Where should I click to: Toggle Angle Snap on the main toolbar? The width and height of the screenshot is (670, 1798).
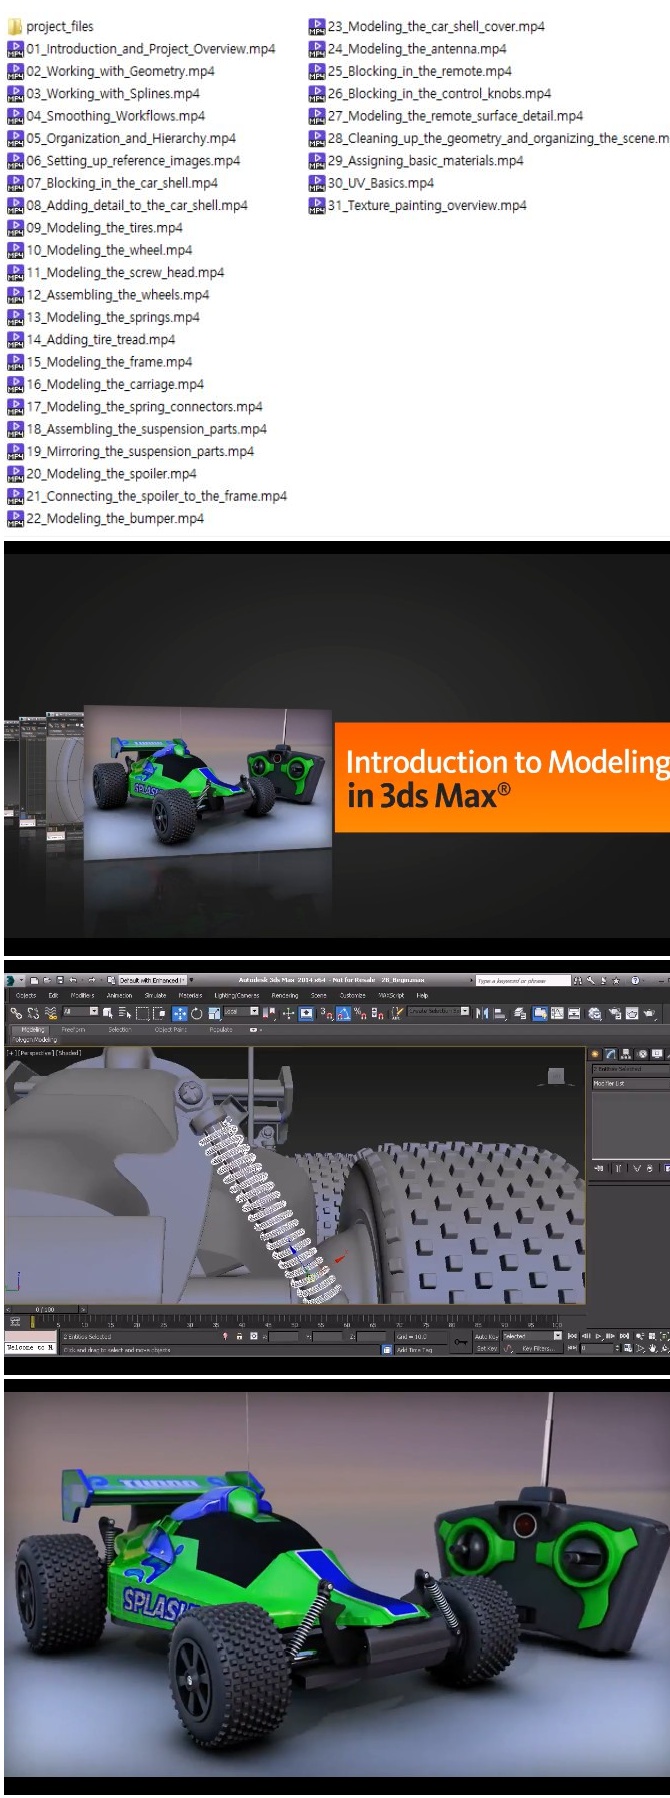pos(343,1013)
